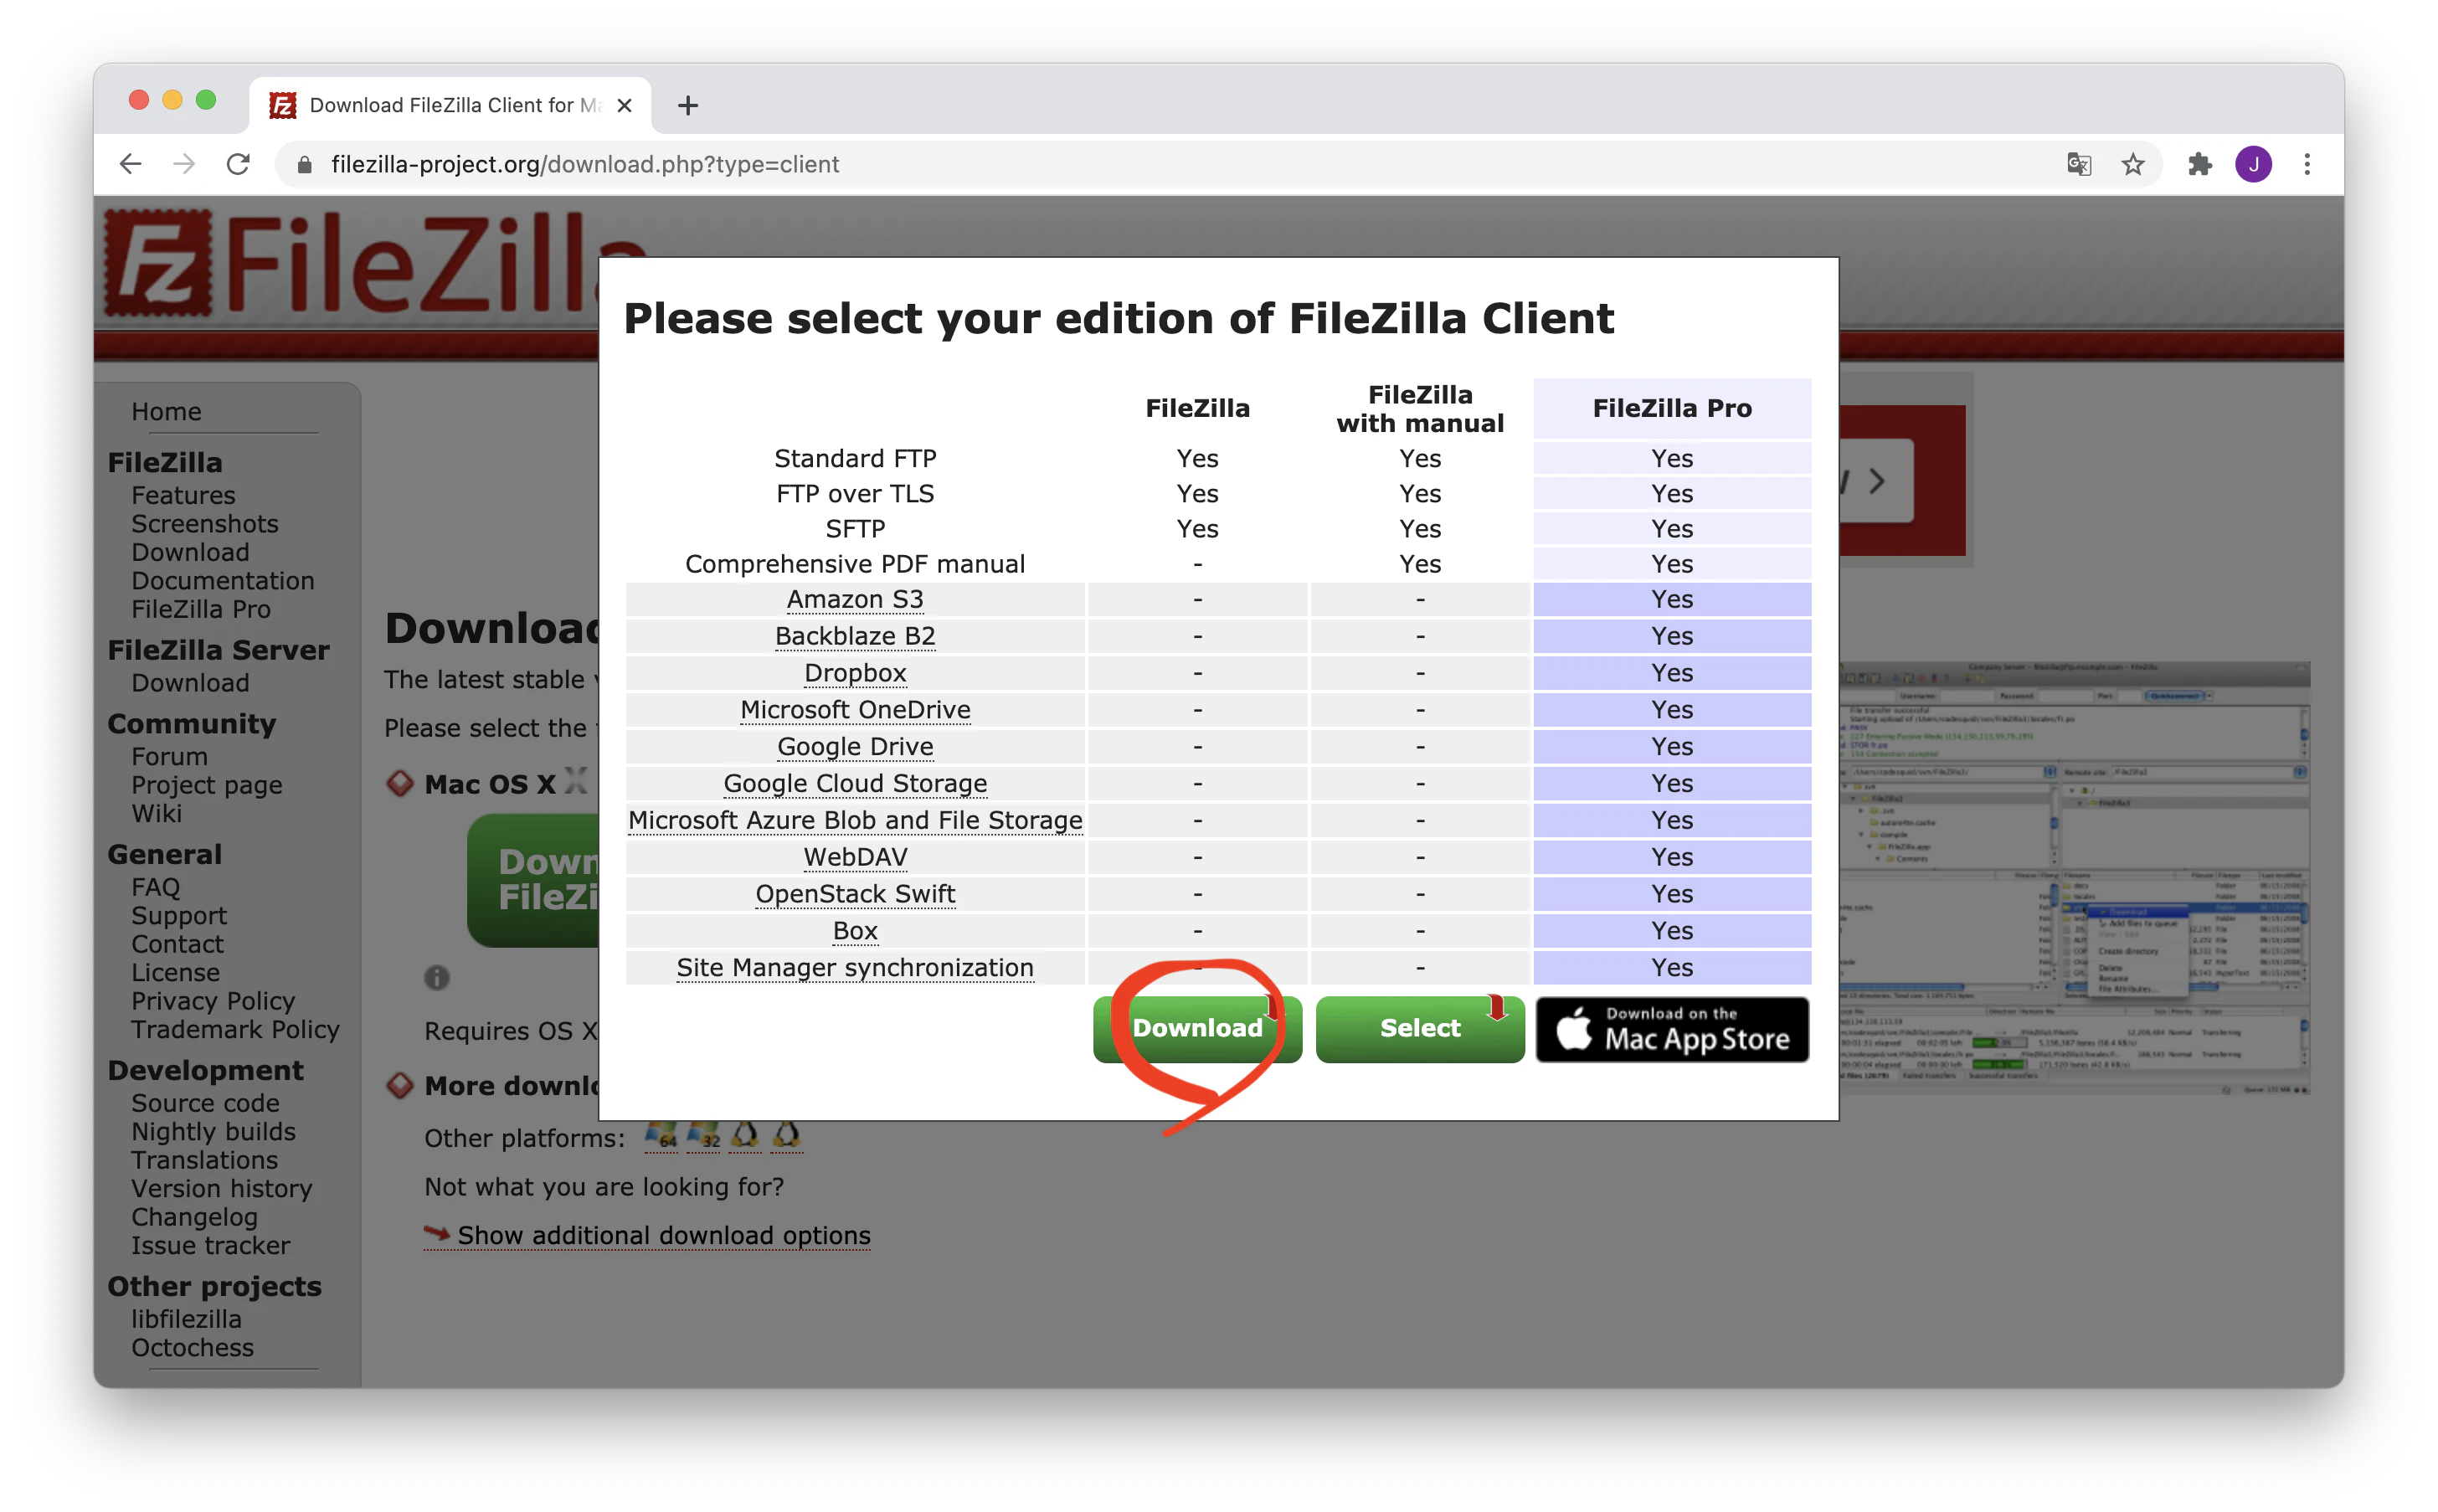Screen dimensions: 2438x1512
Task: Open the Site Manager synchronization link
Action: pos(855,967)
